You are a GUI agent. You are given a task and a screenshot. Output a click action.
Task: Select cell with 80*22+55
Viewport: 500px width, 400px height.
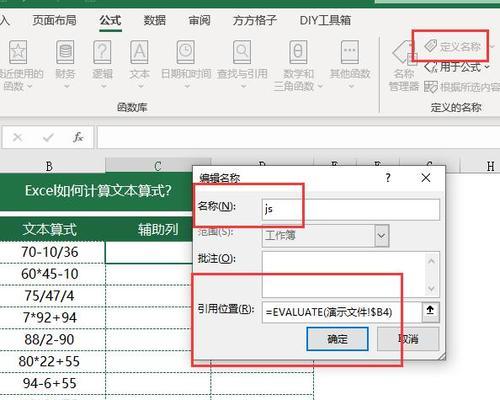tap(49, 361)
